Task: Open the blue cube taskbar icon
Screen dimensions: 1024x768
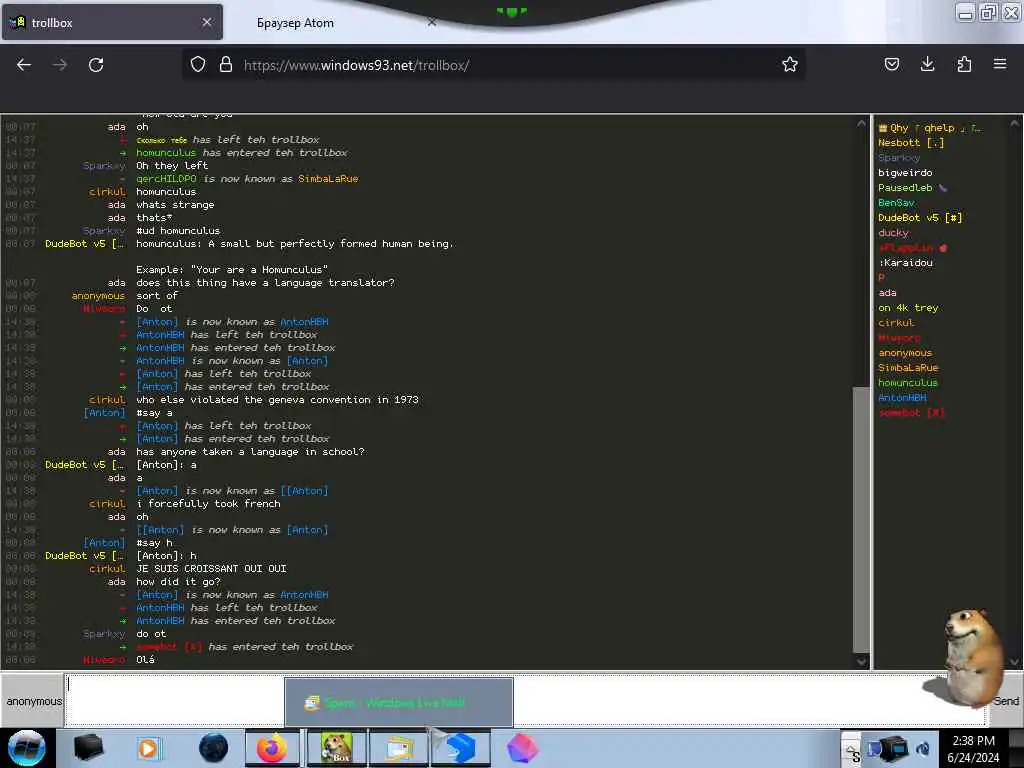Action: tap(461, 748)
